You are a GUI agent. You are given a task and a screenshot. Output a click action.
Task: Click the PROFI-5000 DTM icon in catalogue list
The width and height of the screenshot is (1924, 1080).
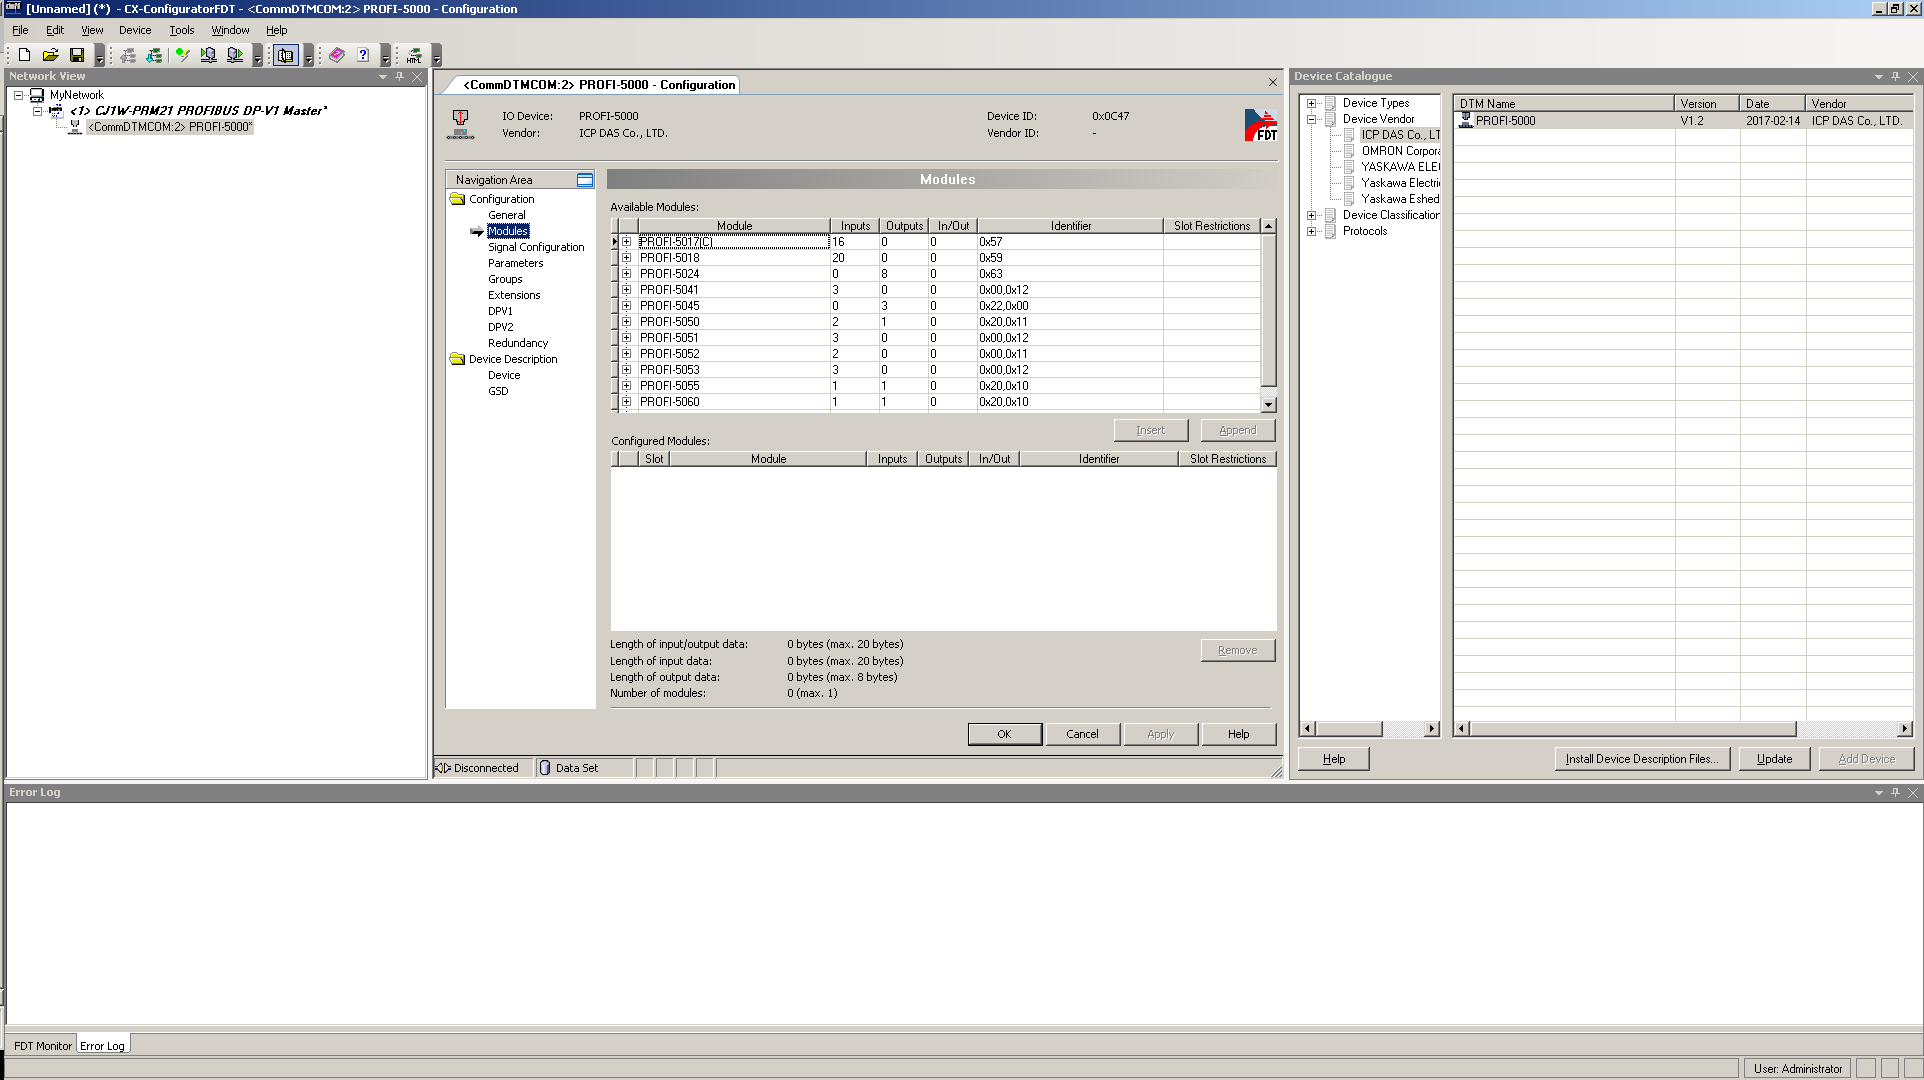[x=1466, y=120]
